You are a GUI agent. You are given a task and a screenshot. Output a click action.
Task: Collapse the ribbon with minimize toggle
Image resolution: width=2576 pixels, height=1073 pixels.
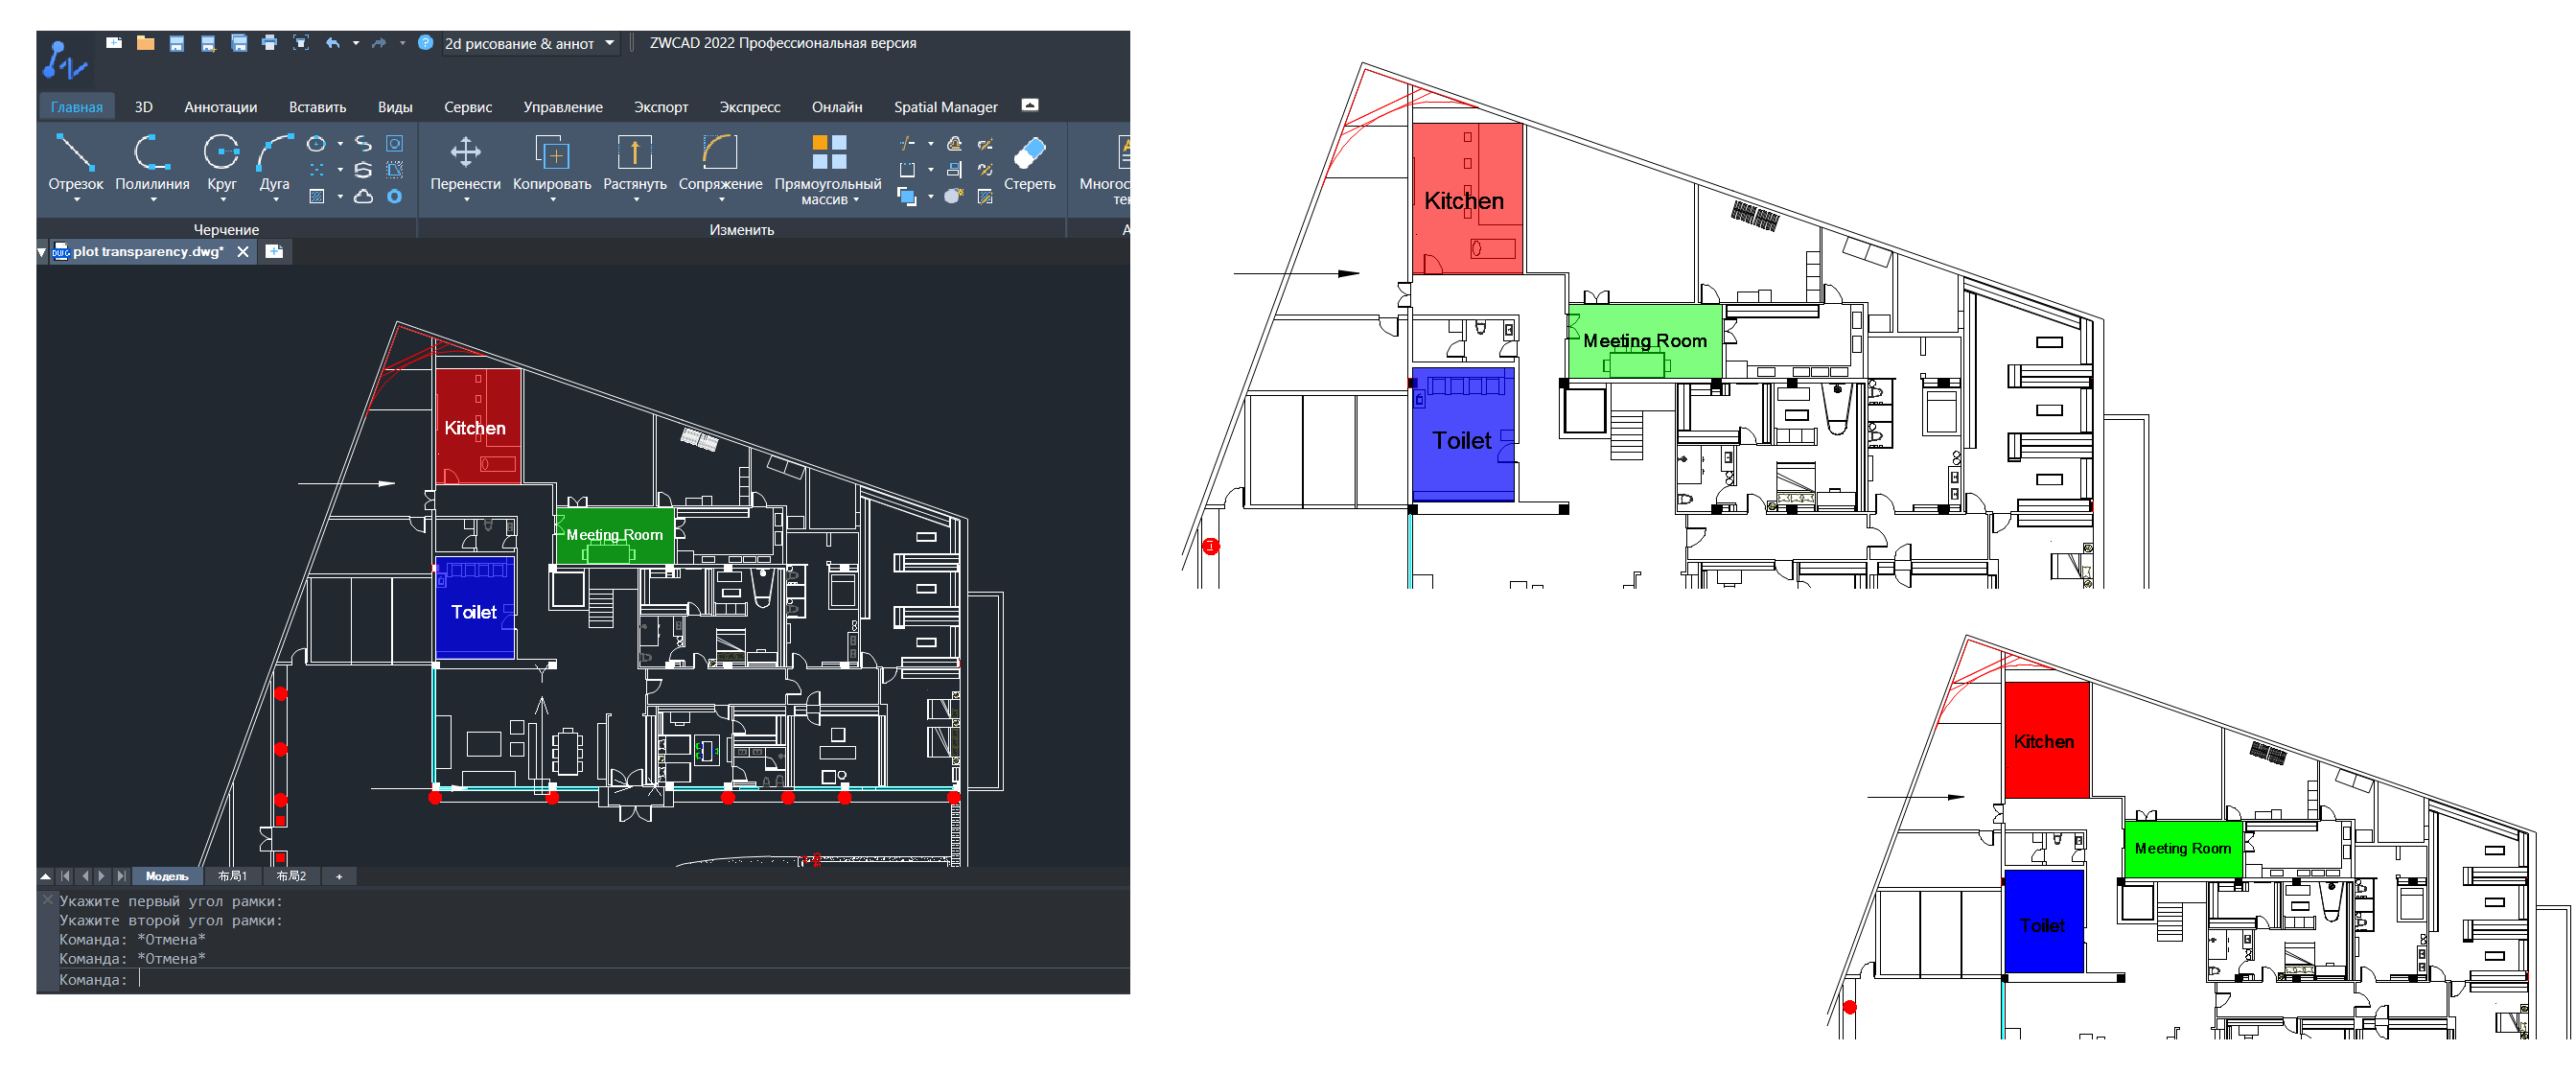(x=1030, y=105)
